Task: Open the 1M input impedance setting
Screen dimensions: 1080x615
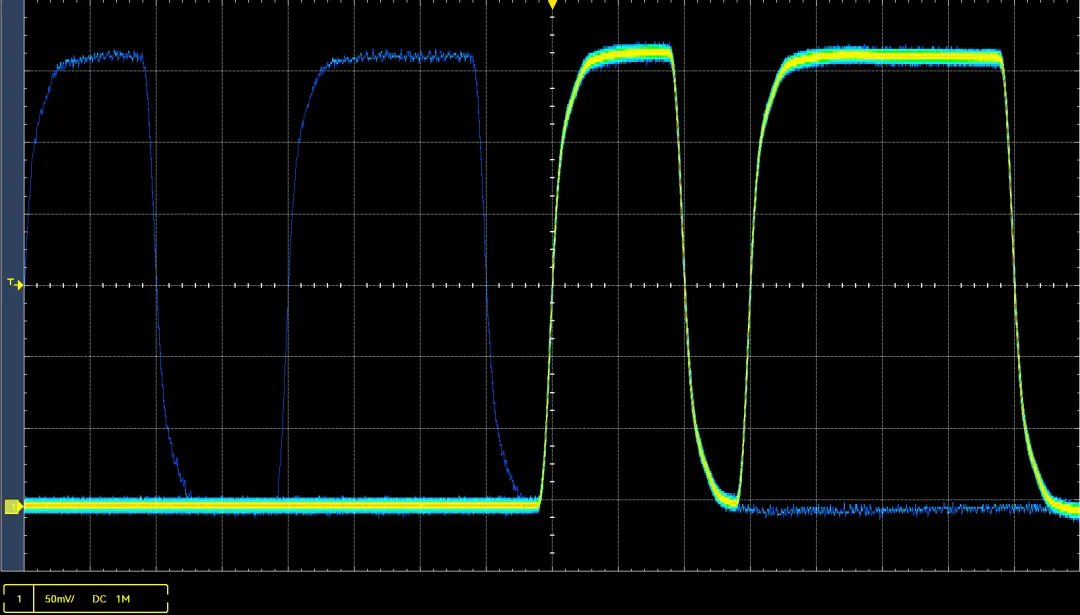Action: [x=123, y=598]
